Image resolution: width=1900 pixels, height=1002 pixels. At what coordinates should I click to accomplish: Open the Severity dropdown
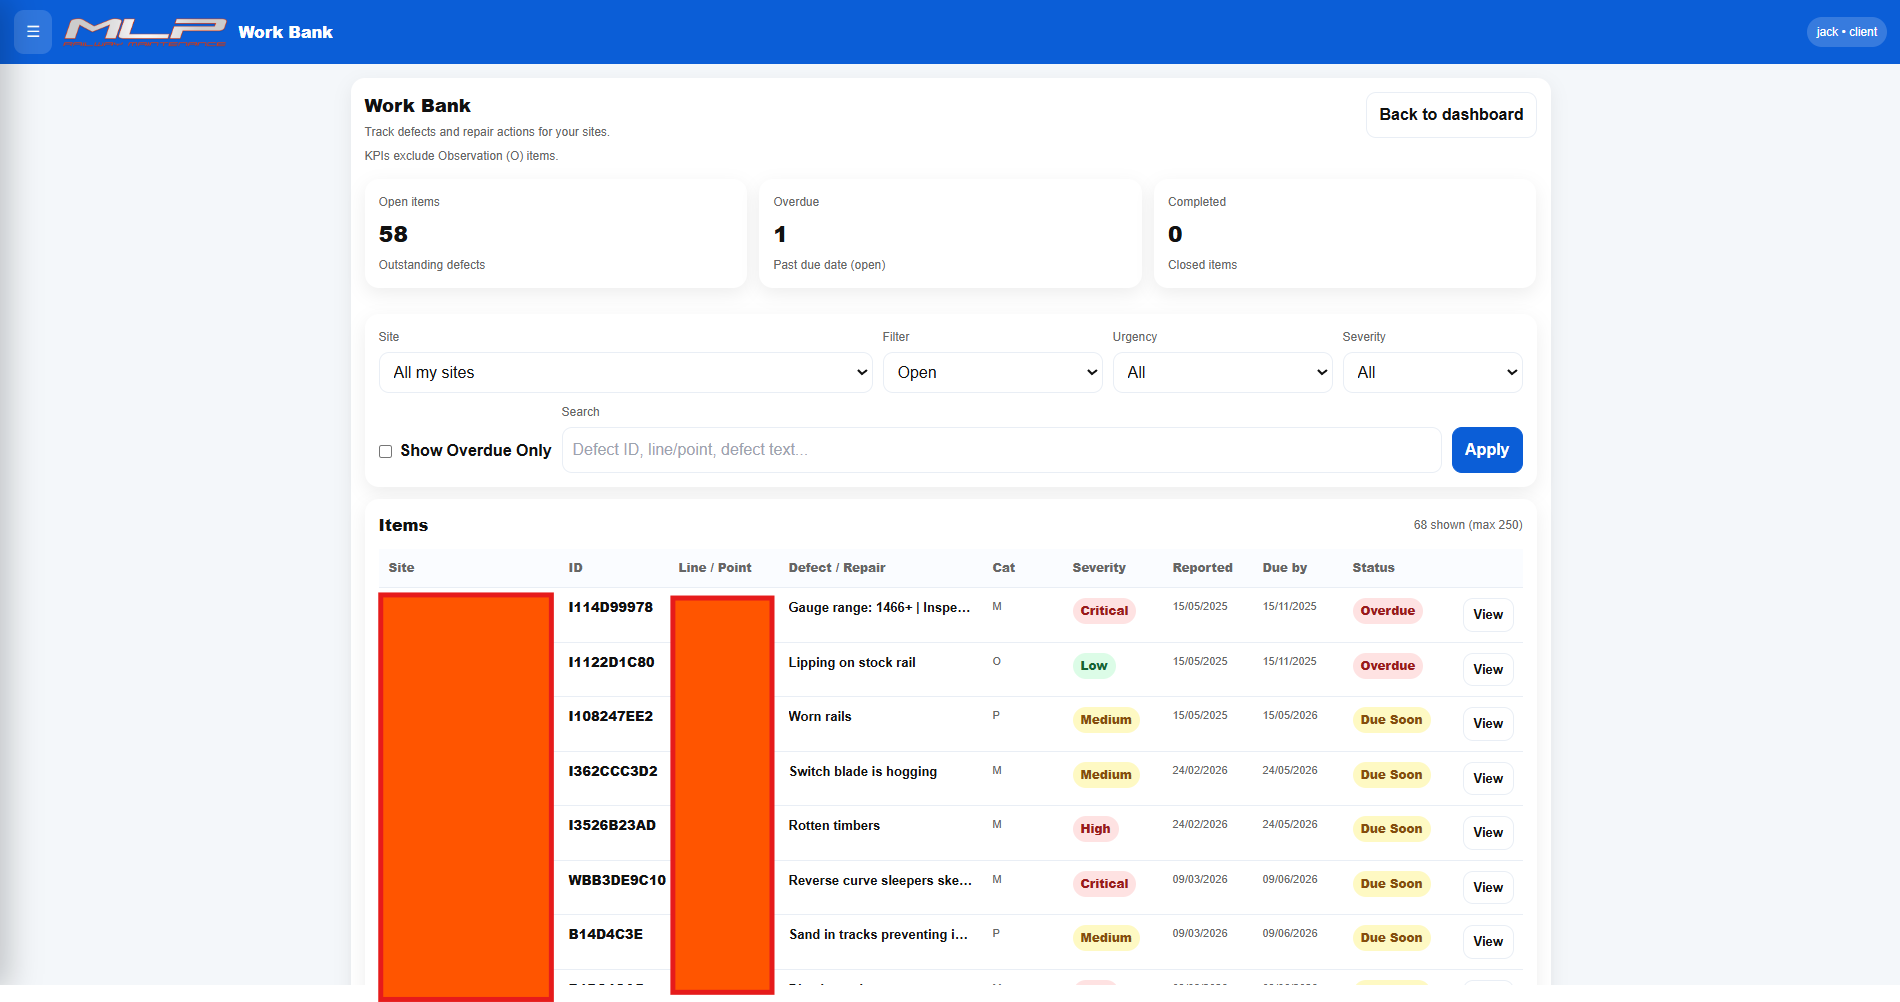point(1432,372)
